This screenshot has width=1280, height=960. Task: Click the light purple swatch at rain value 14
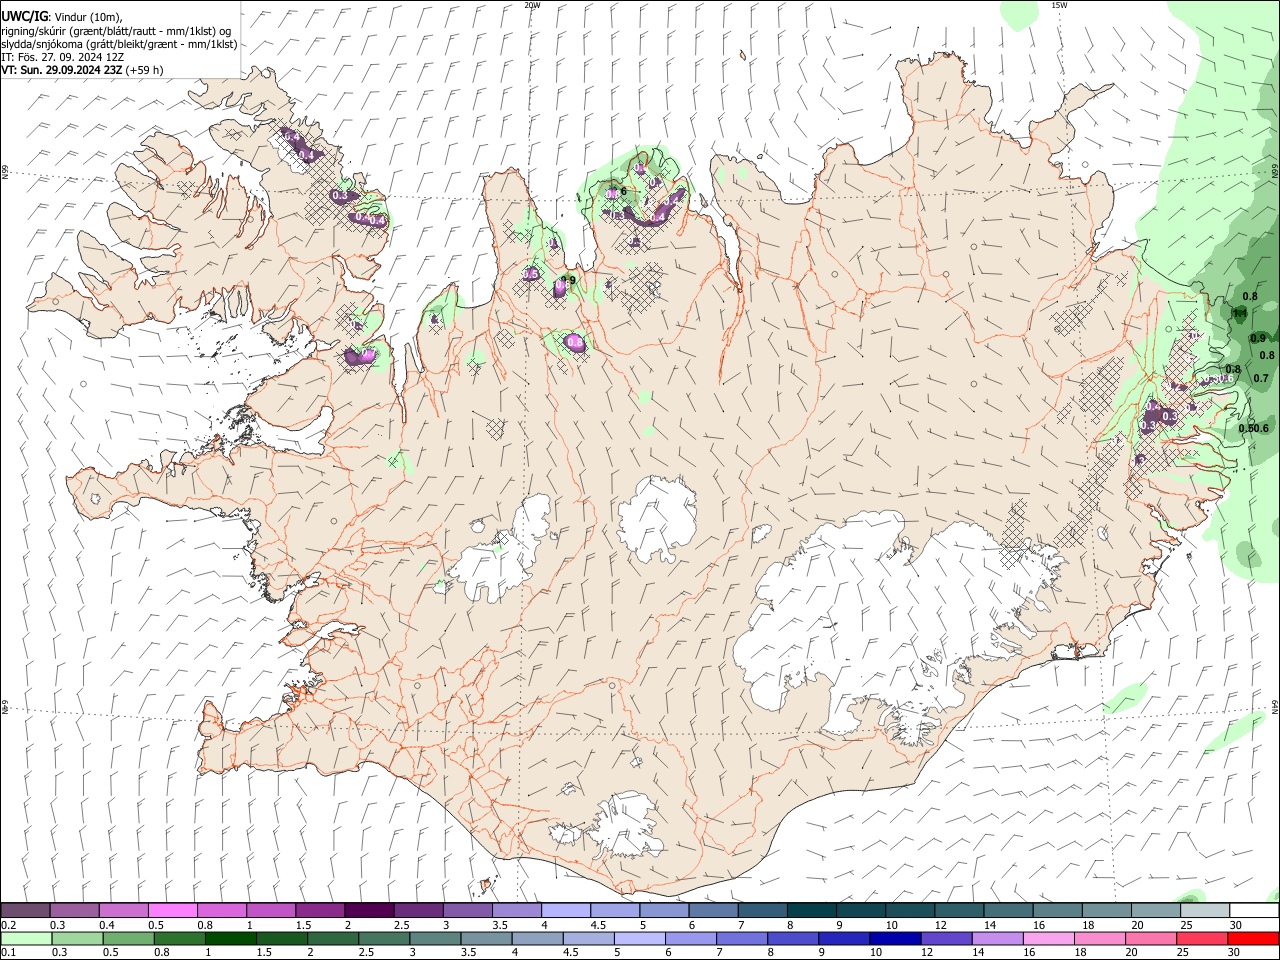point(996,938)
